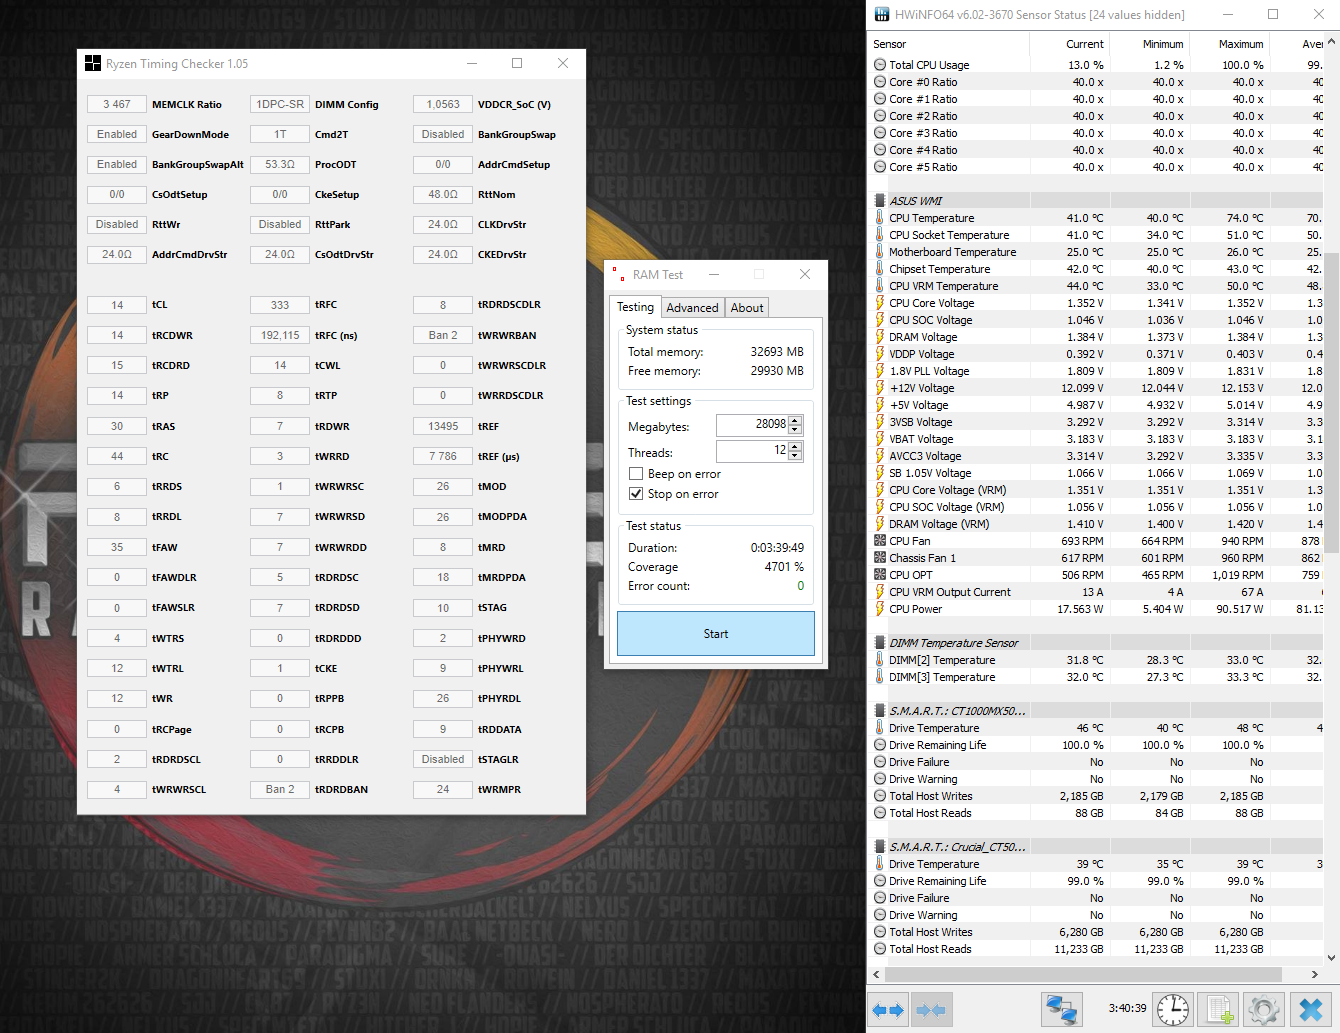The height and width of the screenshot is (1033, 1340).
Task: Click the HWiNFO horizontal scrollbar thumb
Action: coord(1085,974)
